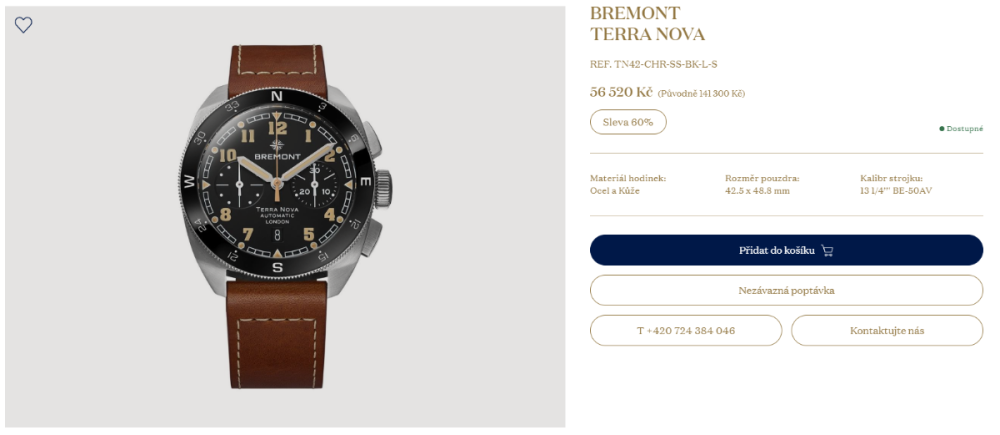The height and width of the screenshot is (435, 1000).
Task: Click the TERRA NOVA model title
Action: (x=647, y=34)
